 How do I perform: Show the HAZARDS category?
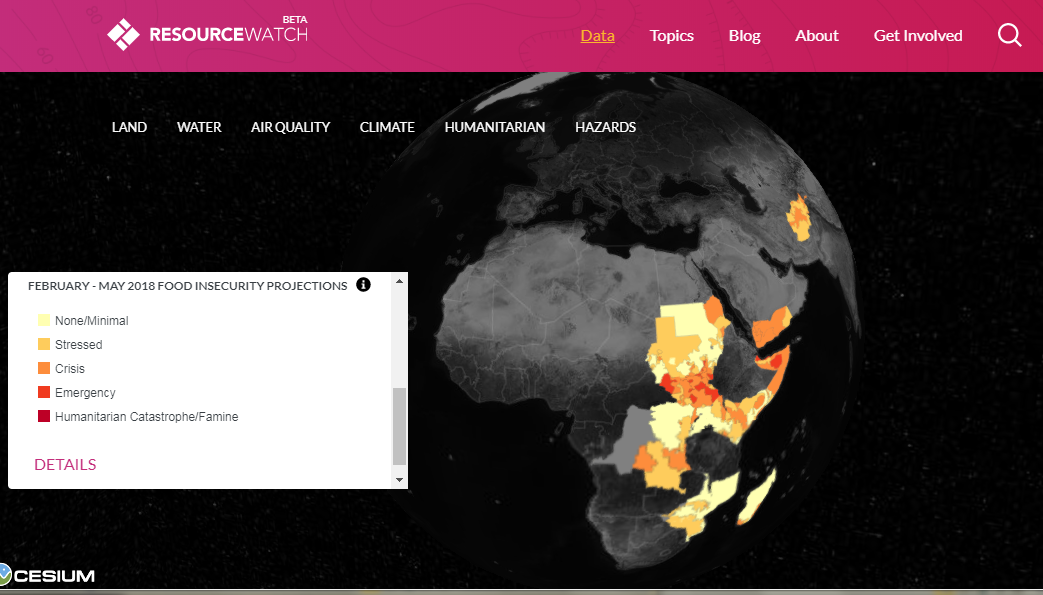point(605,127)
